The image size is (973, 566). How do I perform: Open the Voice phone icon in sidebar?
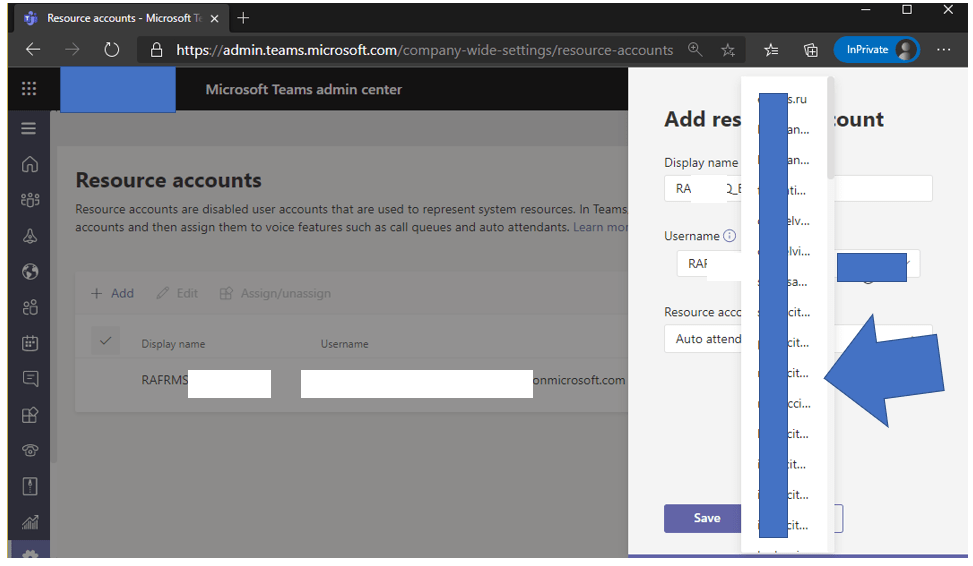click(x=29, y=450)
